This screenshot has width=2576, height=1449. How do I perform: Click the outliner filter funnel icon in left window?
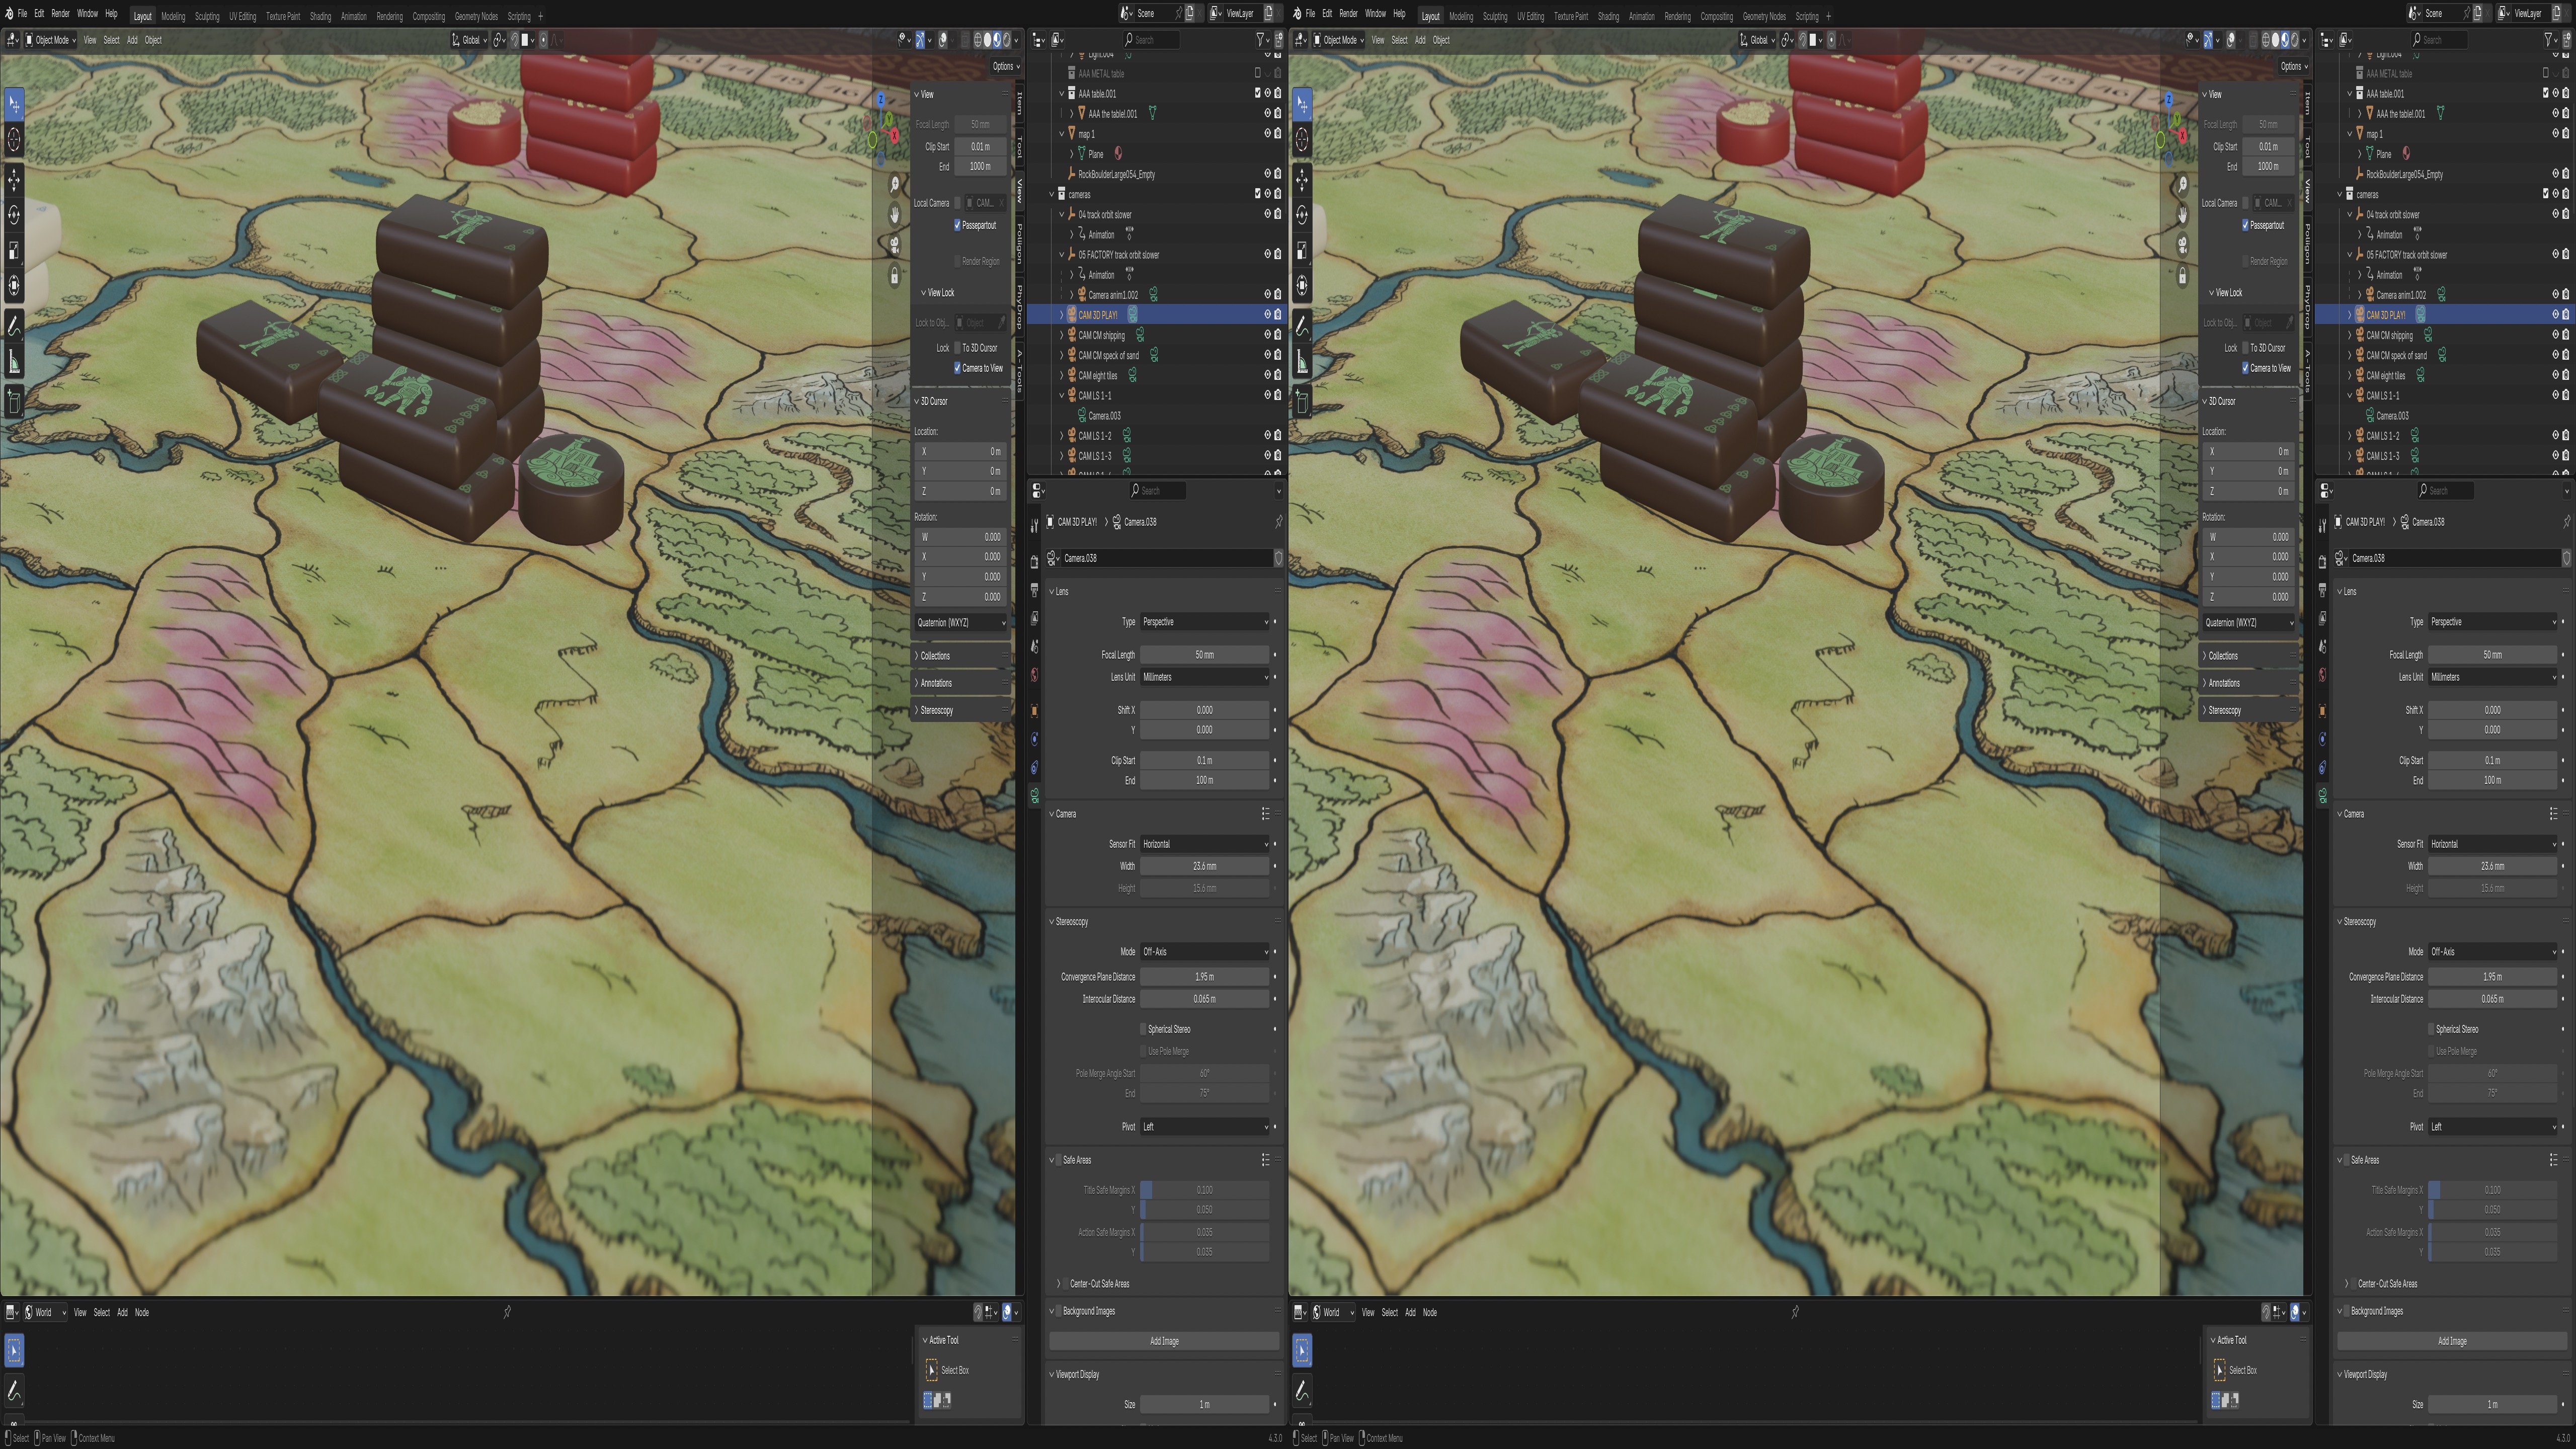1260,39
